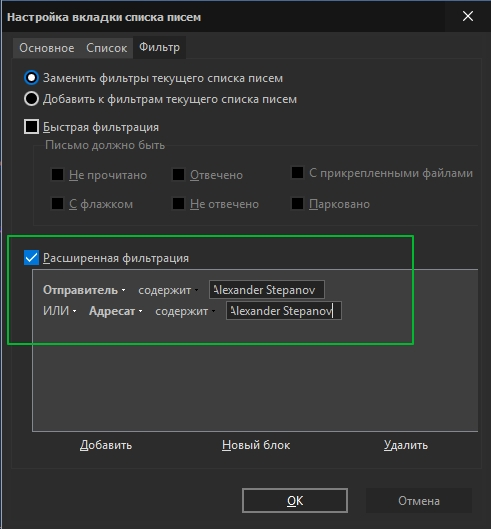Tick the Парковано checkbox
This screenshot has height=529, width=491.
coord(297,204)
